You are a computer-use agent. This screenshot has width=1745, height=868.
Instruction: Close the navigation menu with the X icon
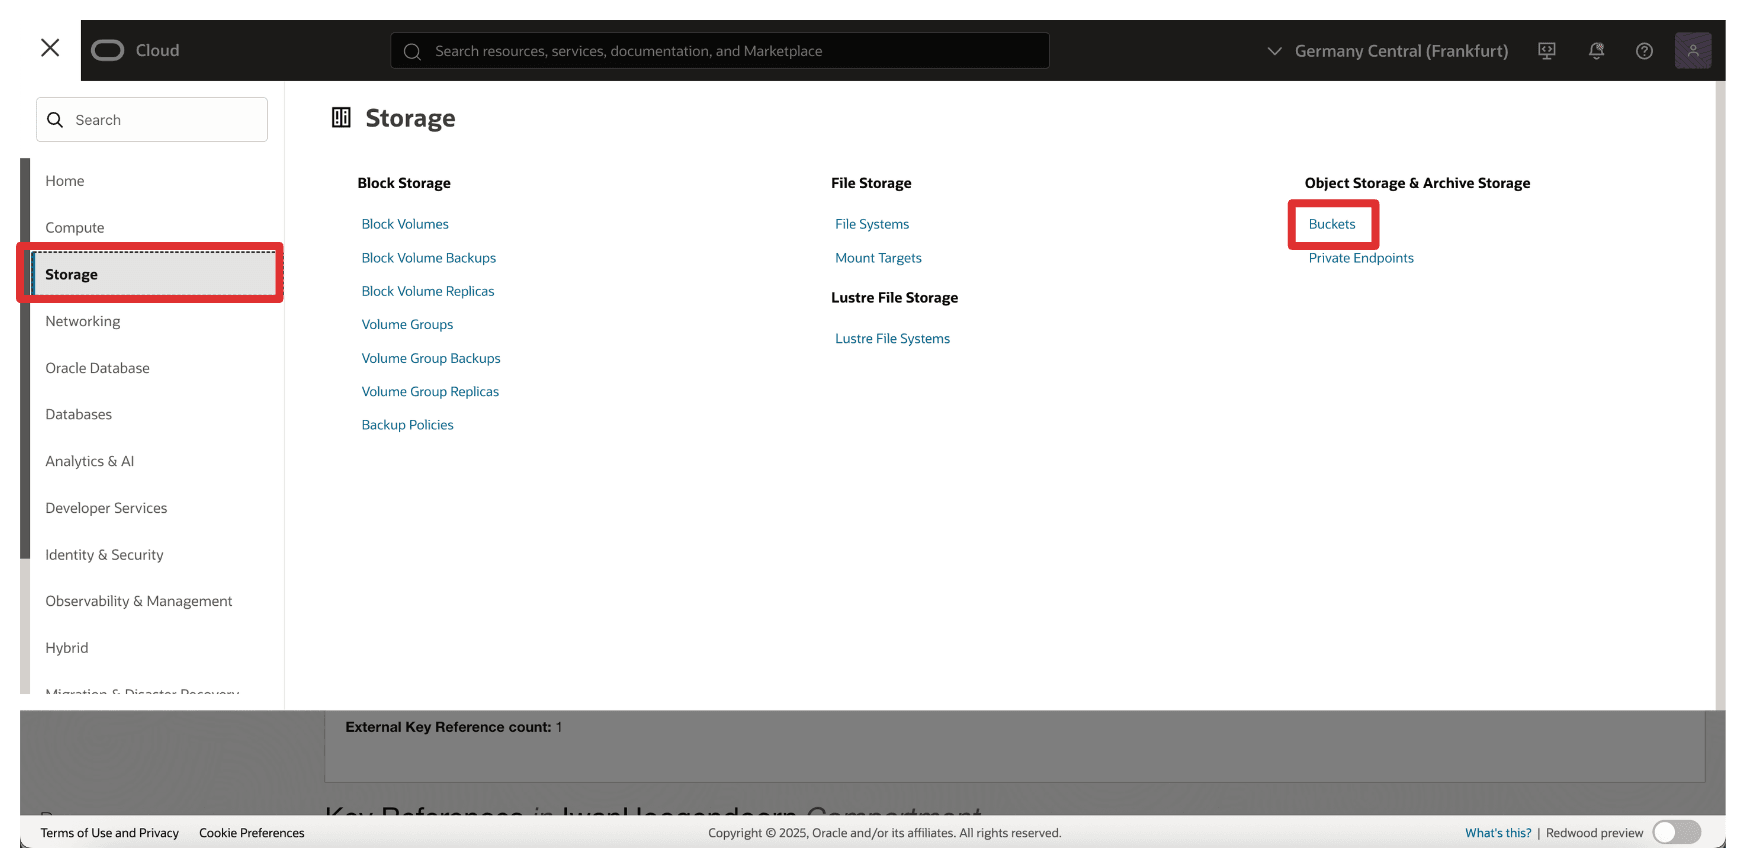point(50,48)
